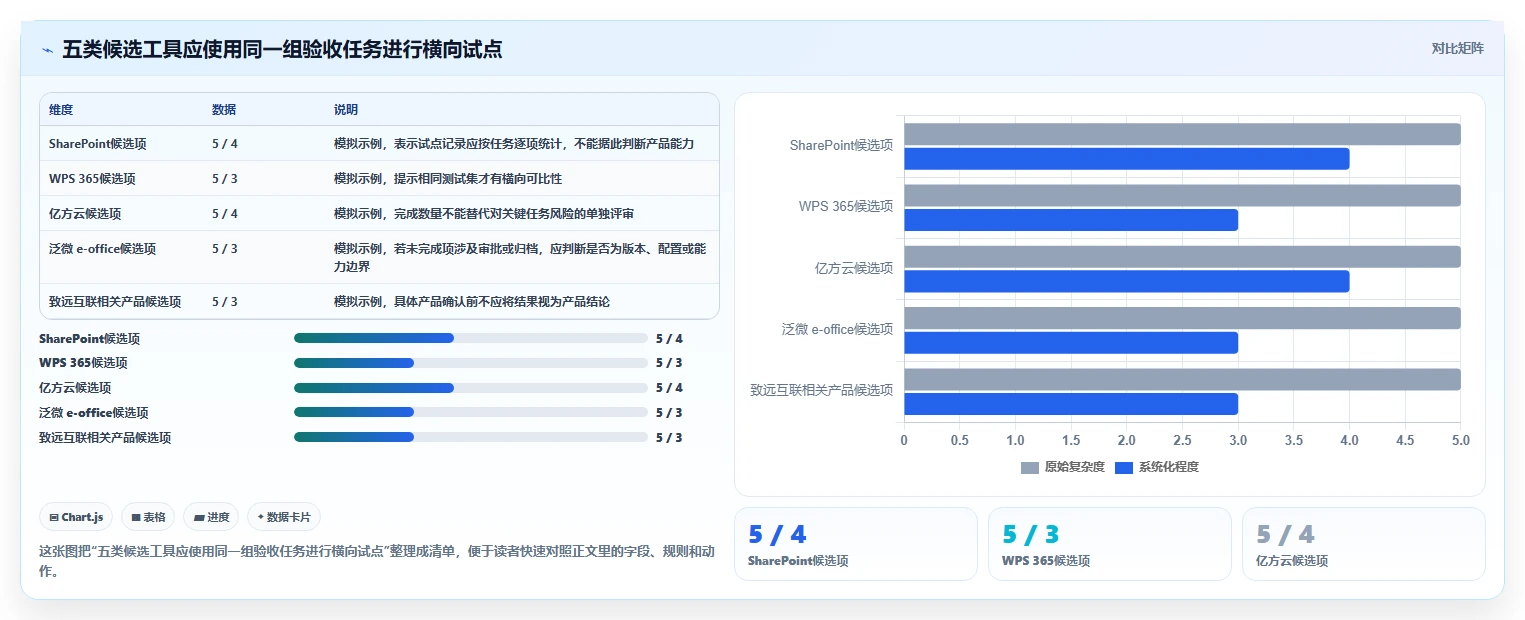Click the 数据卡片 tag chip
The image size is (1525, 620).
284,517
